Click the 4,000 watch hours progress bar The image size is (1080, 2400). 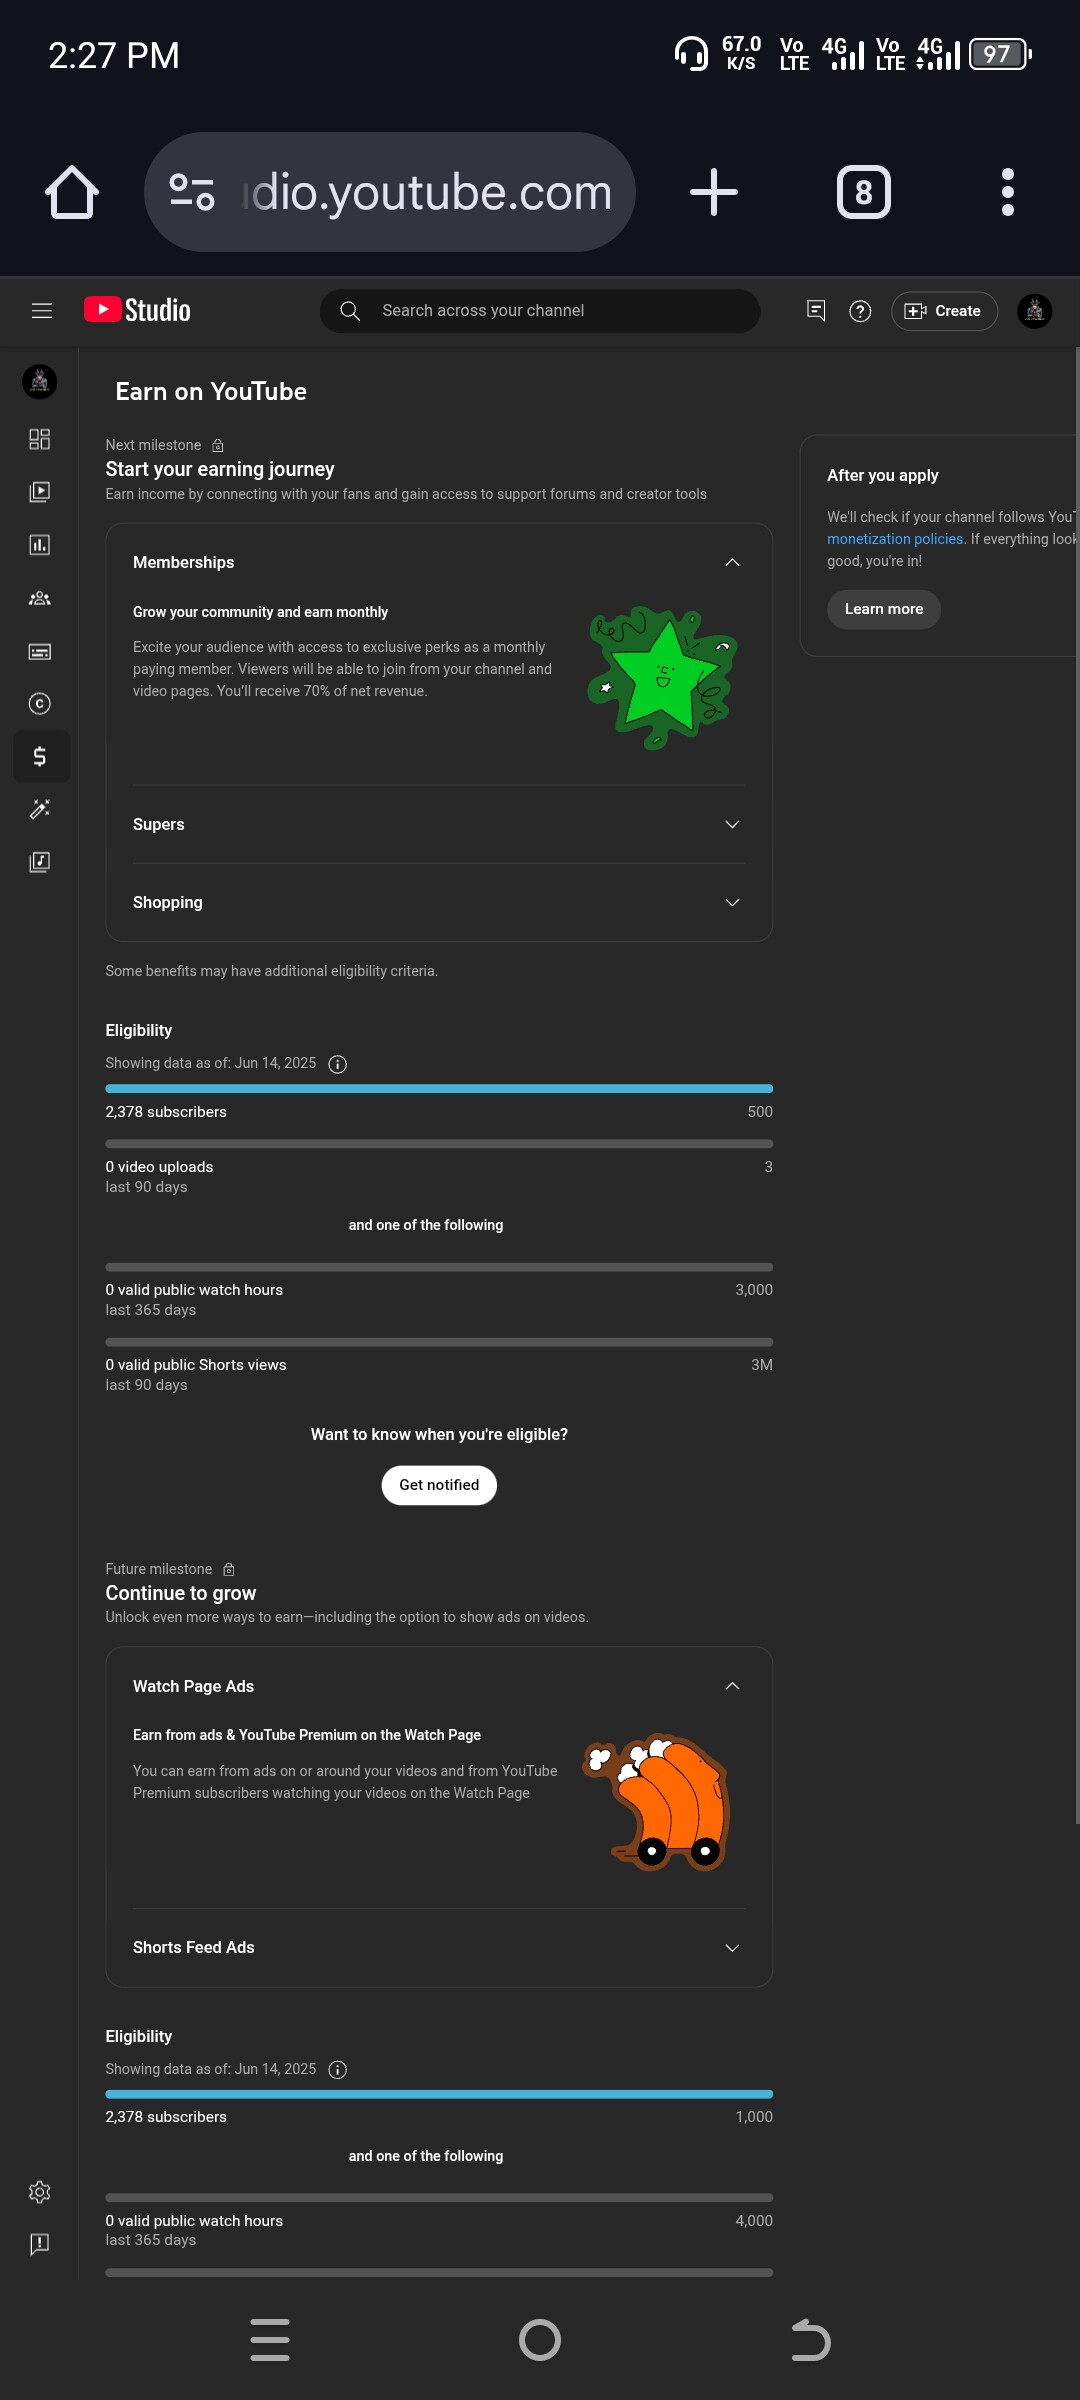[439, 2197]
